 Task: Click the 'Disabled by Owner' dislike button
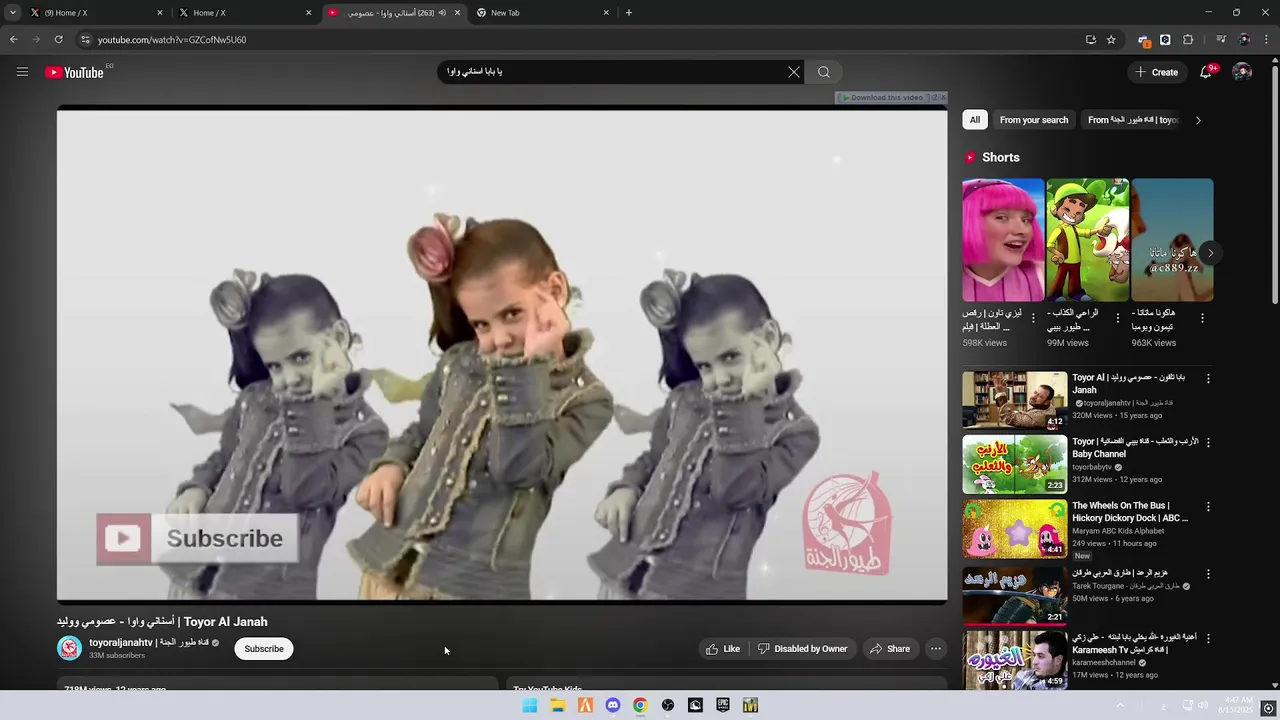[x=803, y=649]
